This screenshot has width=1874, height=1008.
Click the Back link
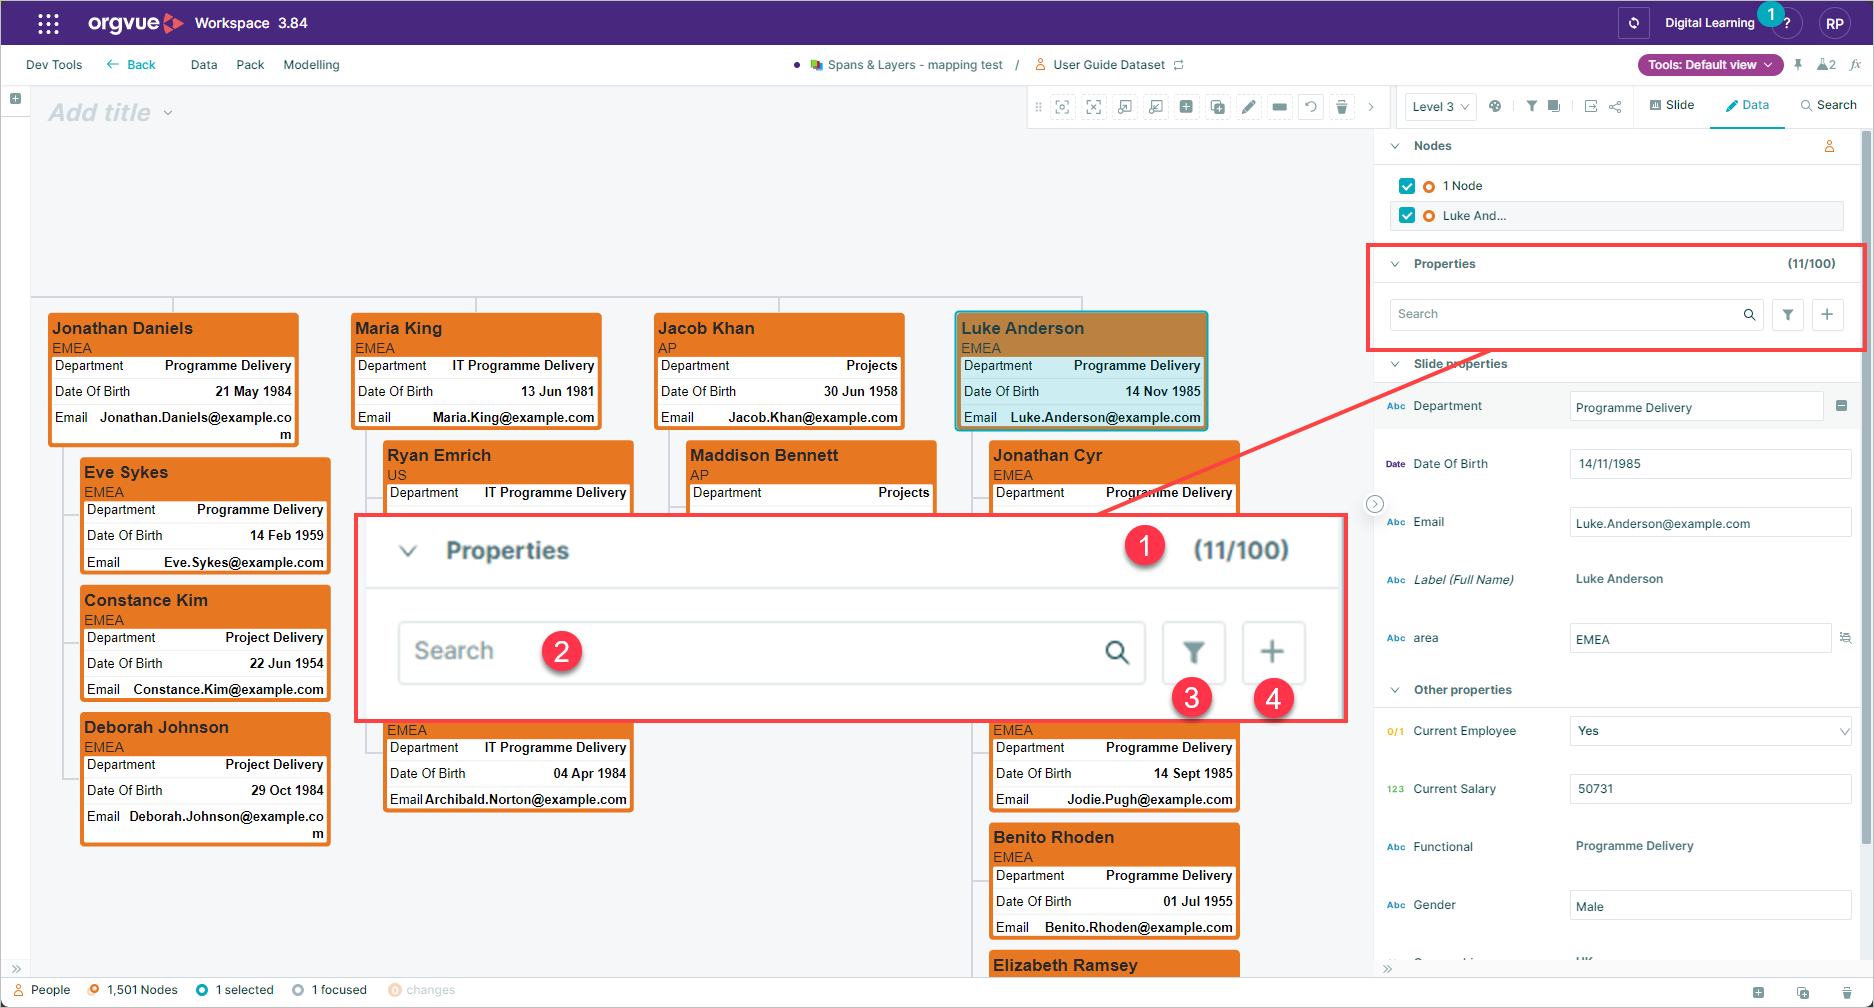tap(131, 65)
